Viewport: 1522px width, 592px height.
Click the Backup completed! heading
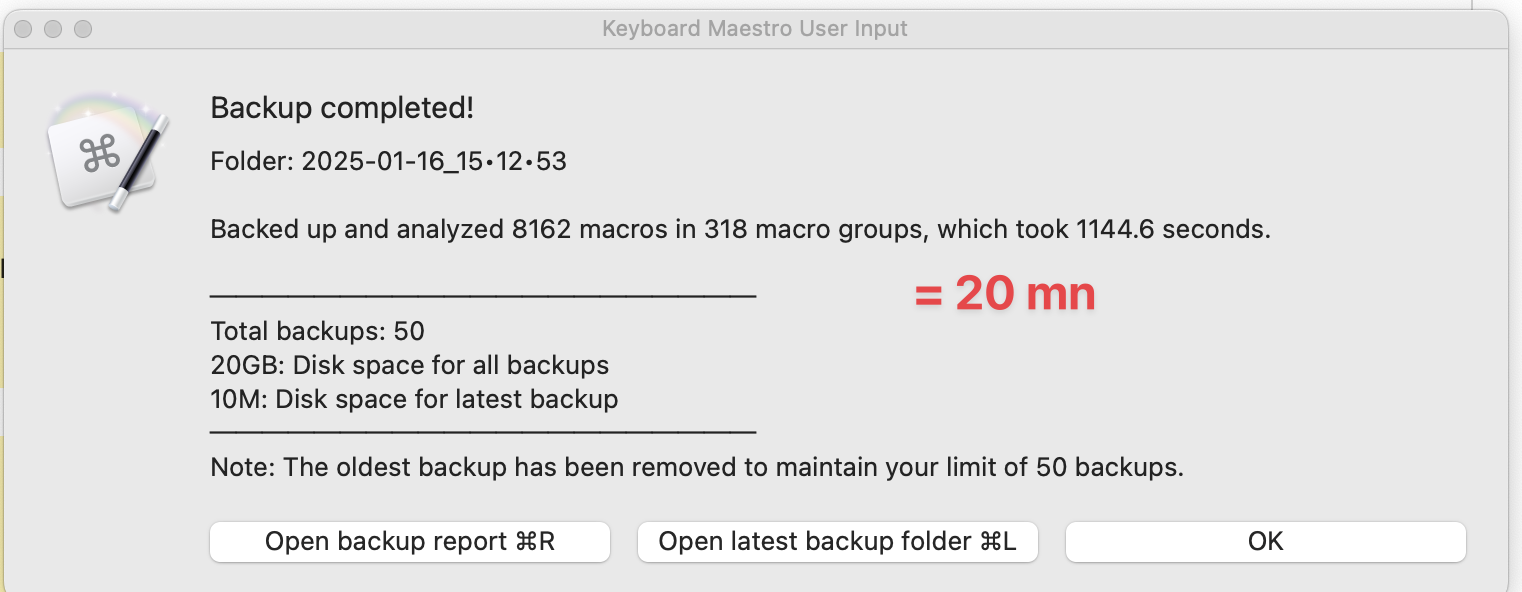click(342, 108)
